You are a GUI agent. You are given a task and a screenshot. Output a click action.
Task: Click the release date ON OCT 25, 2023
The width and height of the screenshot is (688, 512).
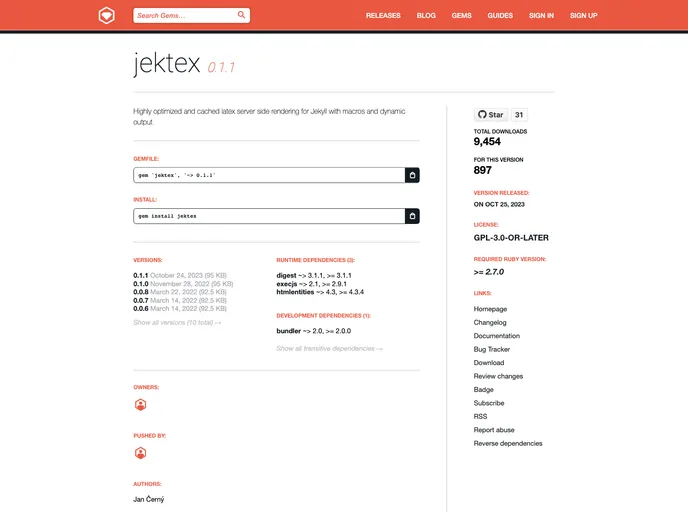[499, 204]
